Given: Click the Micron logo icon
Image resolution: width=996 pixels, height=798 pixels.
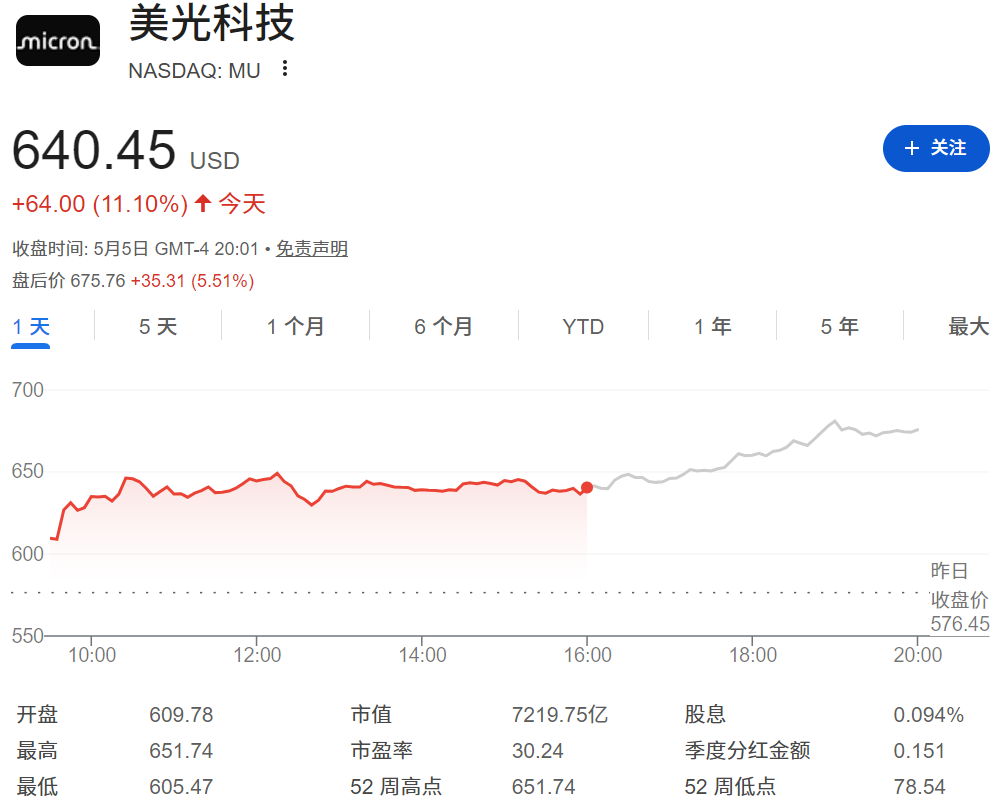Looking at the screenshot, I should [58, 41].
